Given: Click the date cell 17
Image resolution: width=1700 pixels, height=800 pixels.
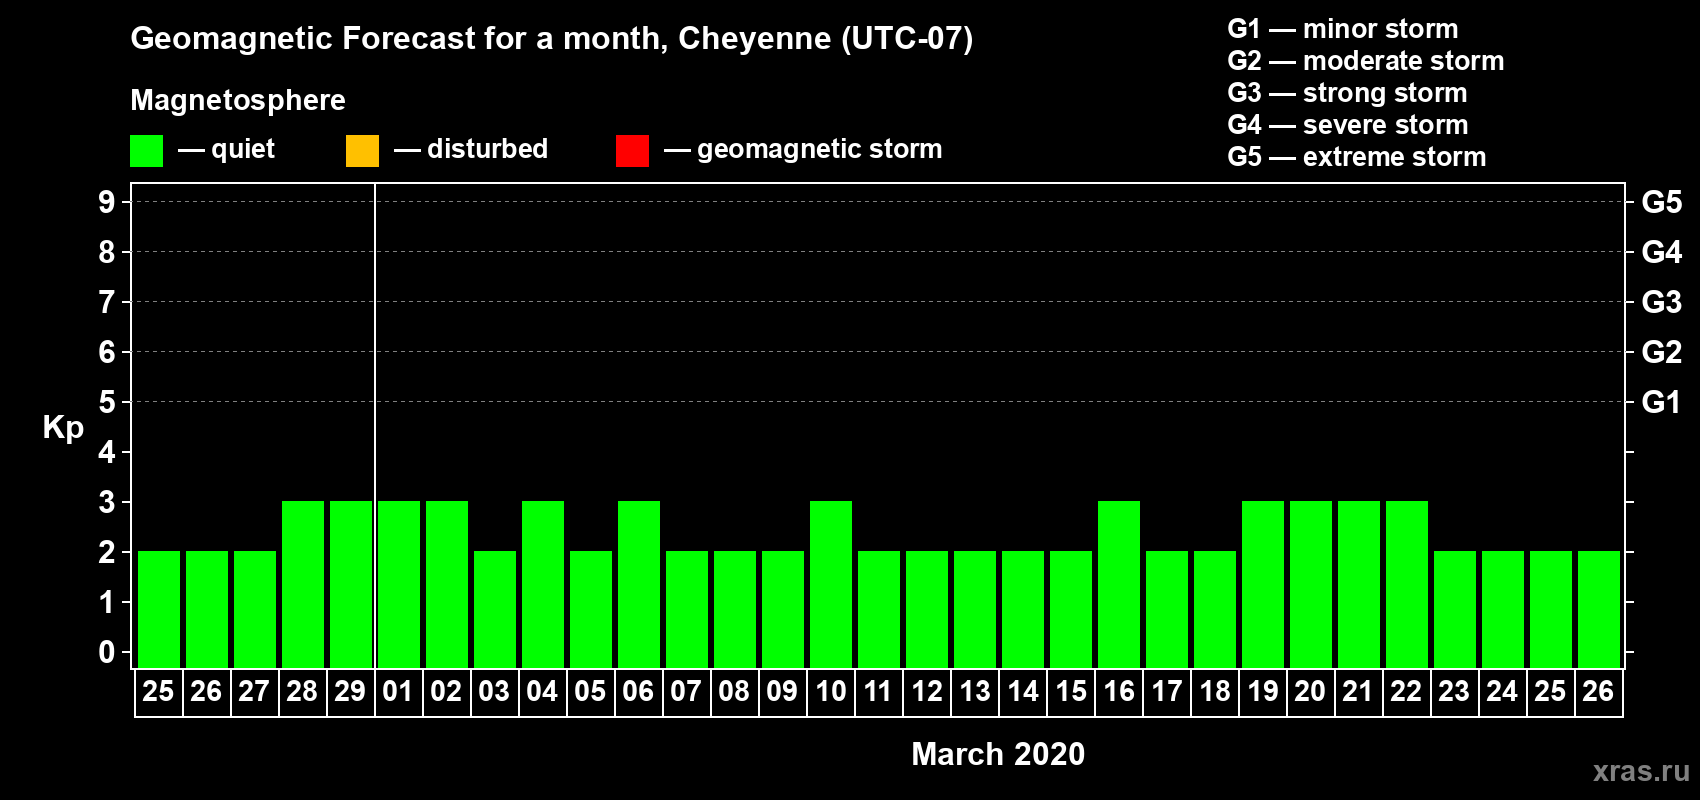Looking at the screenshot, I should click(x=1166, y=692).
